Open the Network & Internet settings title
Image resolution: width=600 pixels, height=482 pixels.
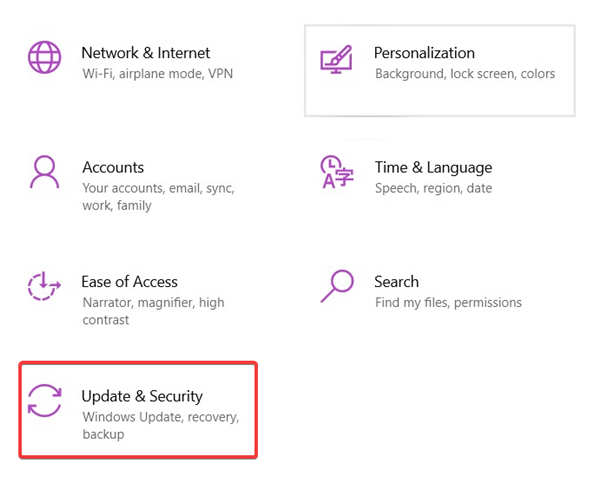145,53
